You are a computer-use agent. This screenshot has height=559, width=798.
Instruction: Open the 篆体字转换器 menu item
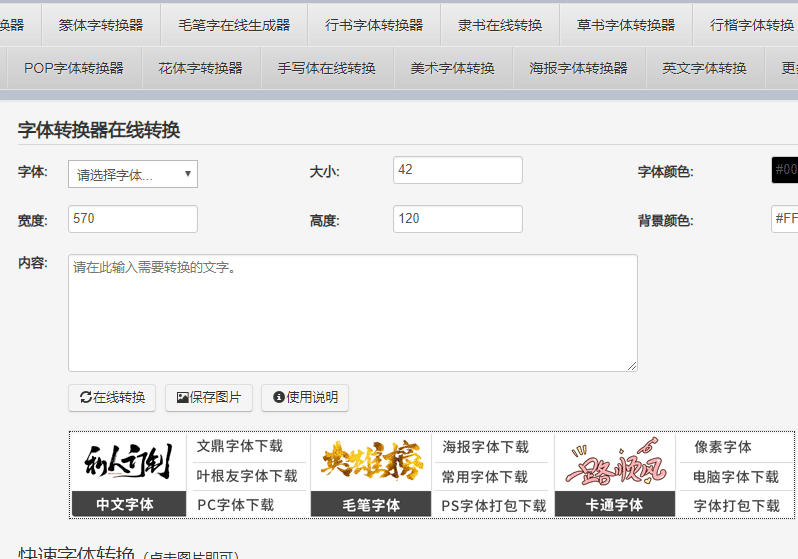[101, 25]
